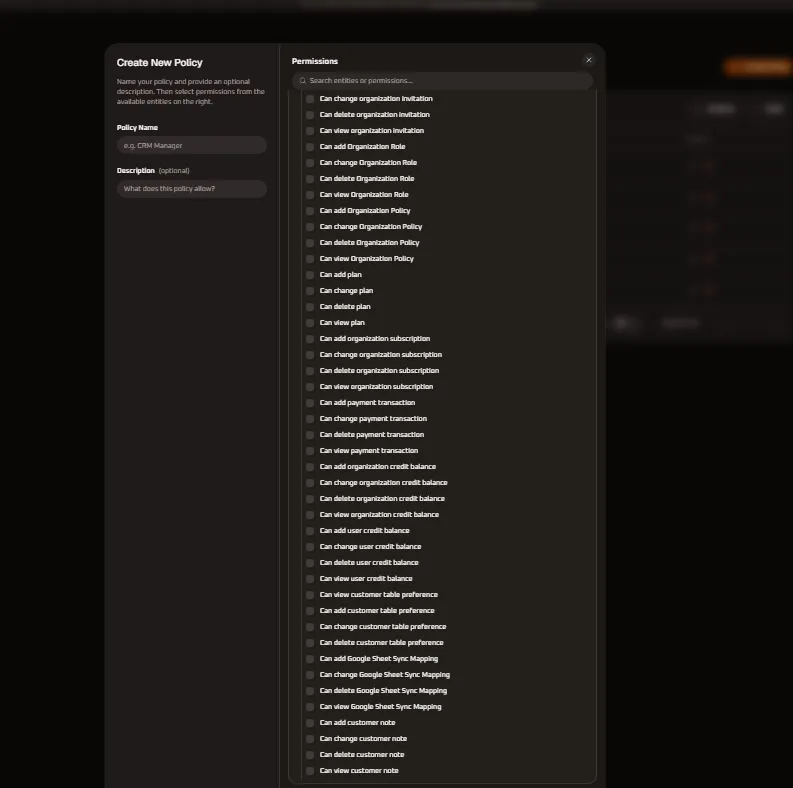Tick 'Can delete Organization Role' checkbox
793x788 pixels.
tap(310, 179)
